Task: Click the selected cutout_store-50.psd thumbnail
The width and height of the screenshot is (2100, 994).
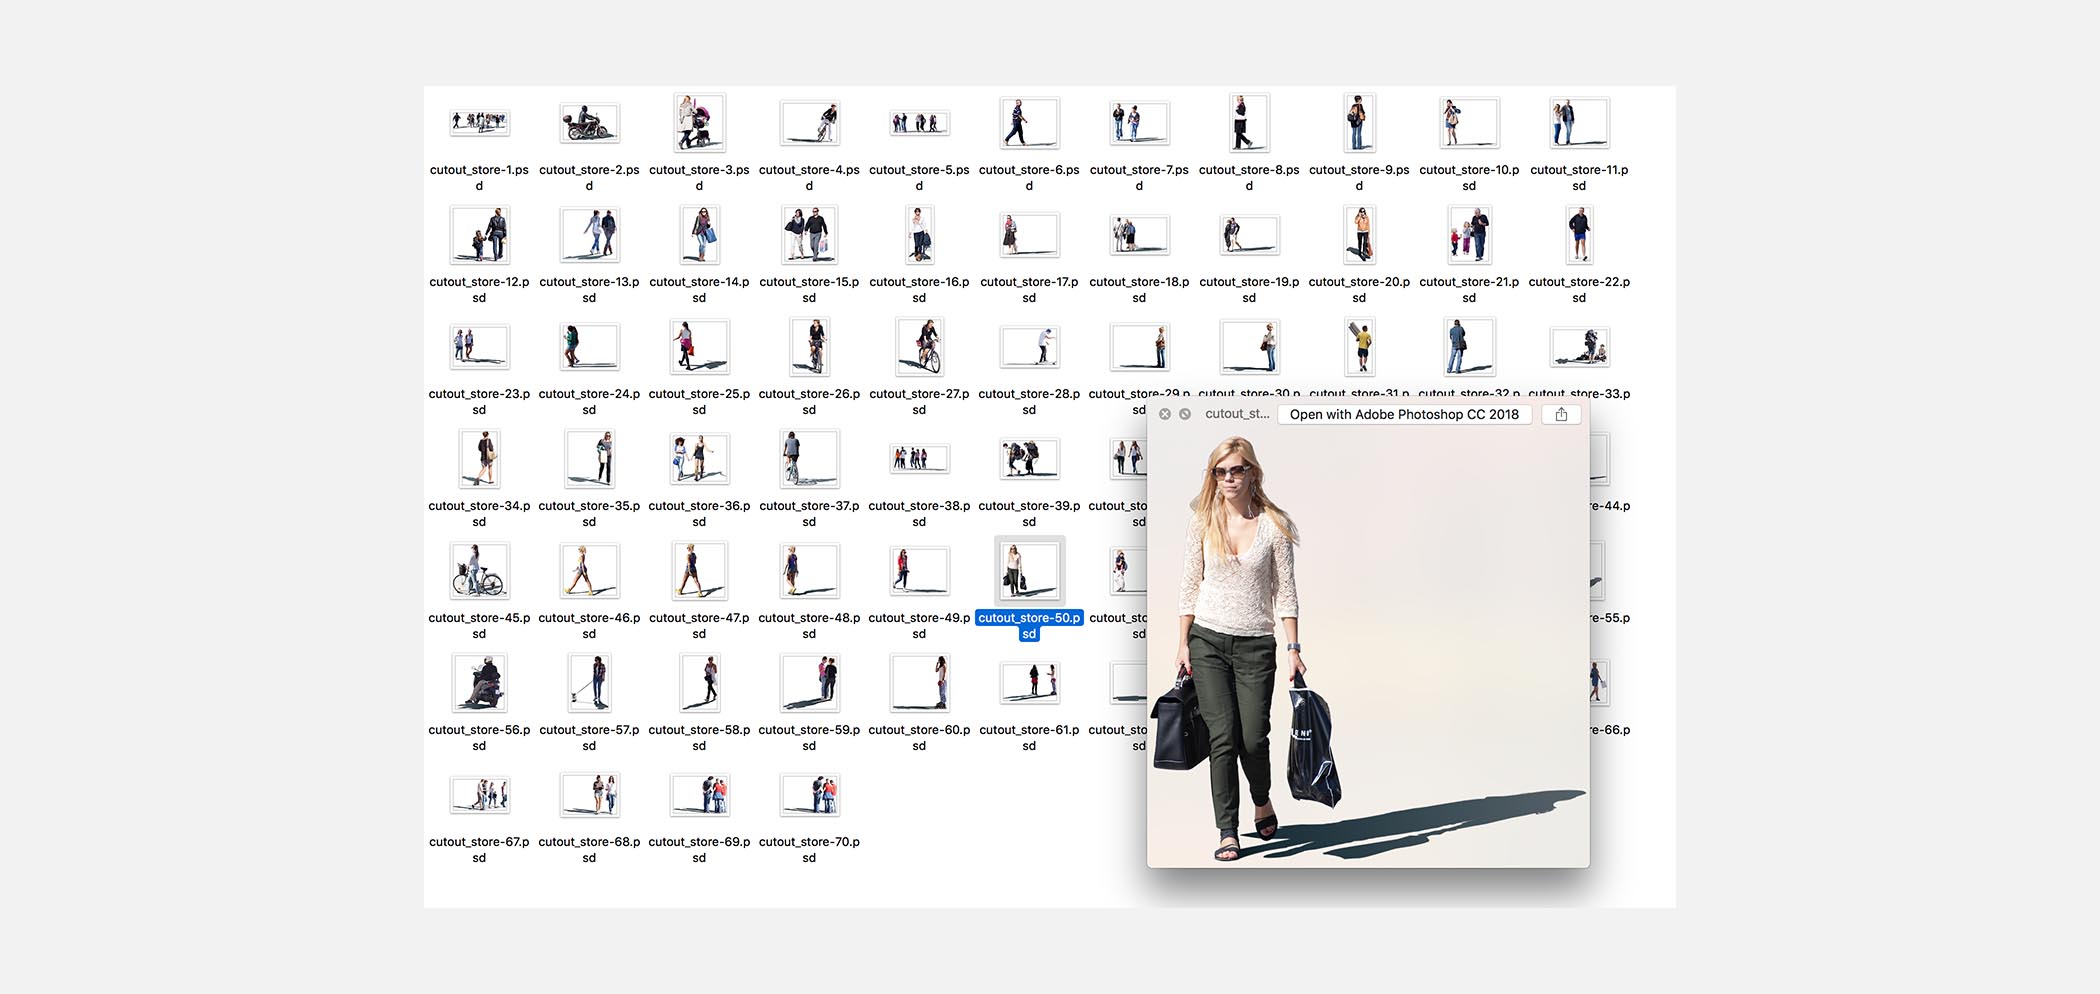Action: [x=1030, y=571]
